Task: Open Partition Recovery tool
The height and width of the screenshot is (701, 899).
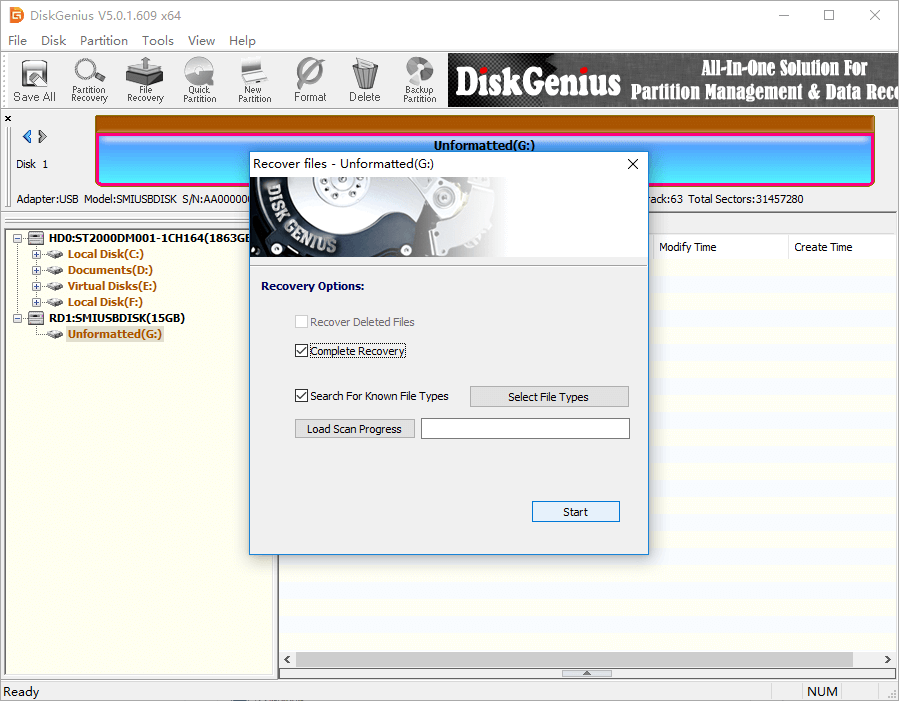Action: (x=89, y=81)
